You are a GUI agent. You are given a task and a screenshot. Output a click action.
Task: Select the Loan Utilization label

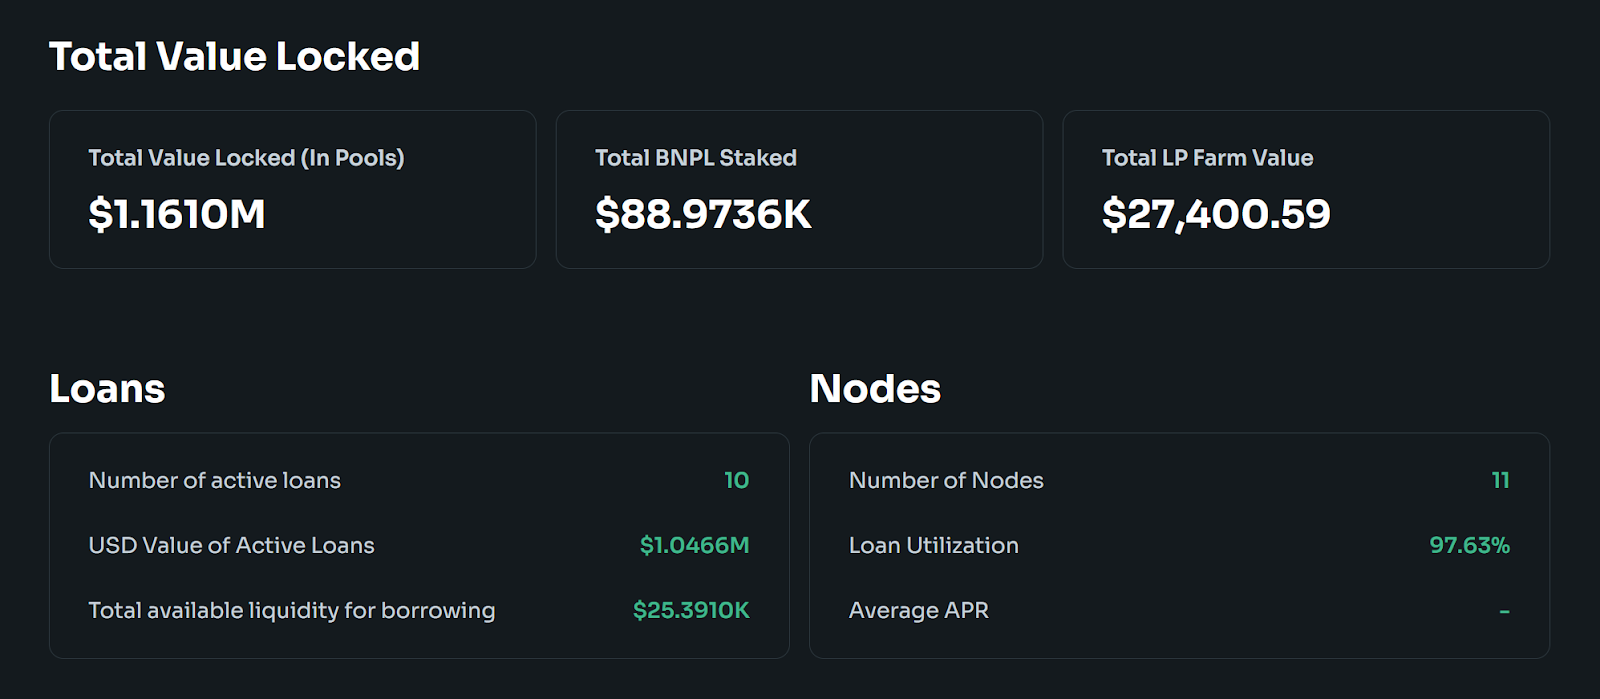click(934, 545)
